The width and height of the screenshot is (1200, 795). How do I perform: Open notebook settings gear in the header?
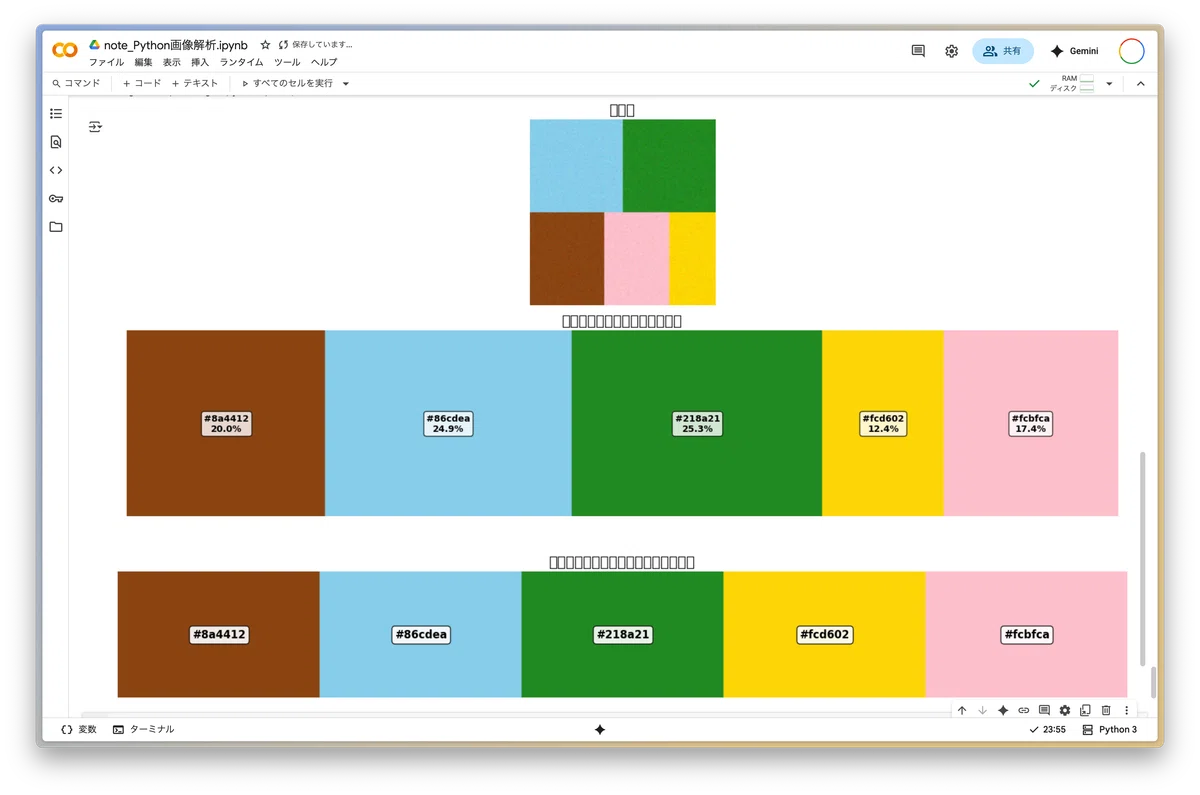[951, 51]
